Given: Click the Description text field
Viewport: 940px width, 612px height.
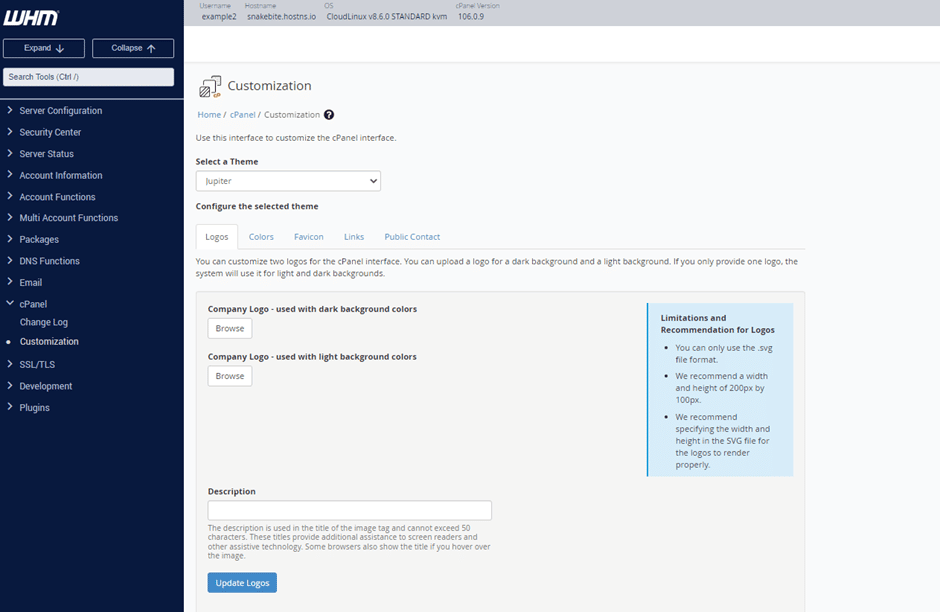Looking at the screenshot, I should click(x=350, y=510).
